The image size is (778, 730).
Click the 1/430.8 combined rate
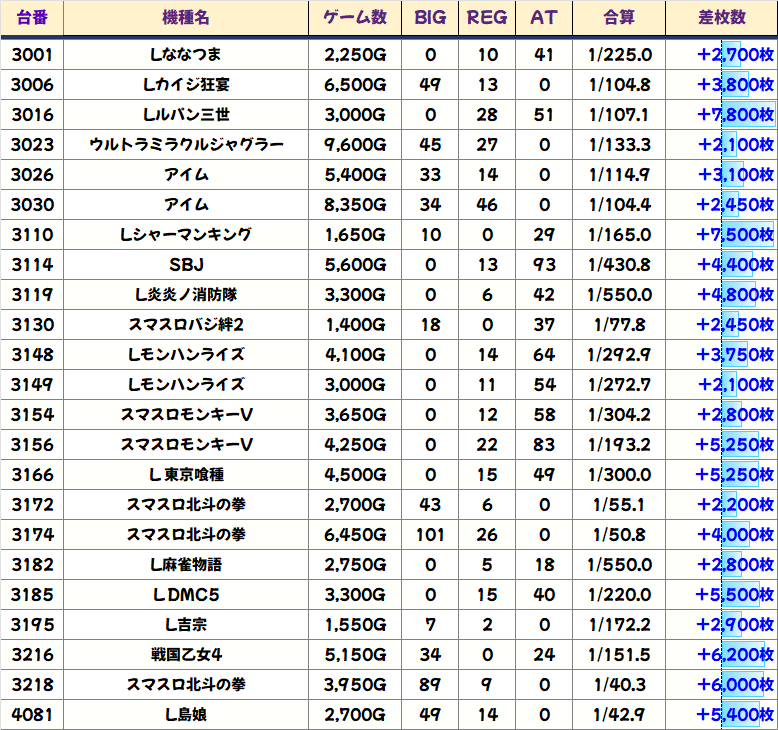(x=619, y=265)
